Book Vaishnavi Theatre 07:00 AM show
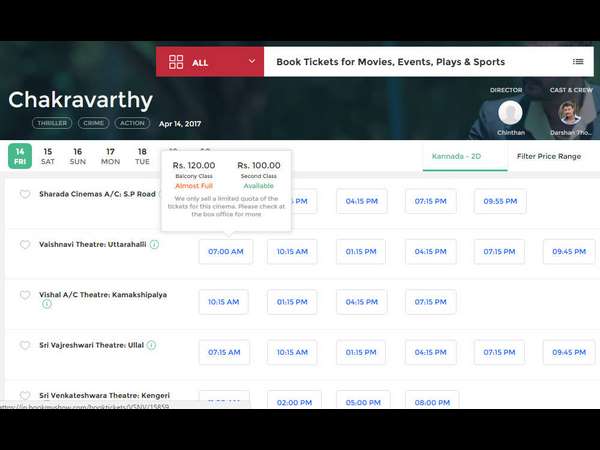 226,252
